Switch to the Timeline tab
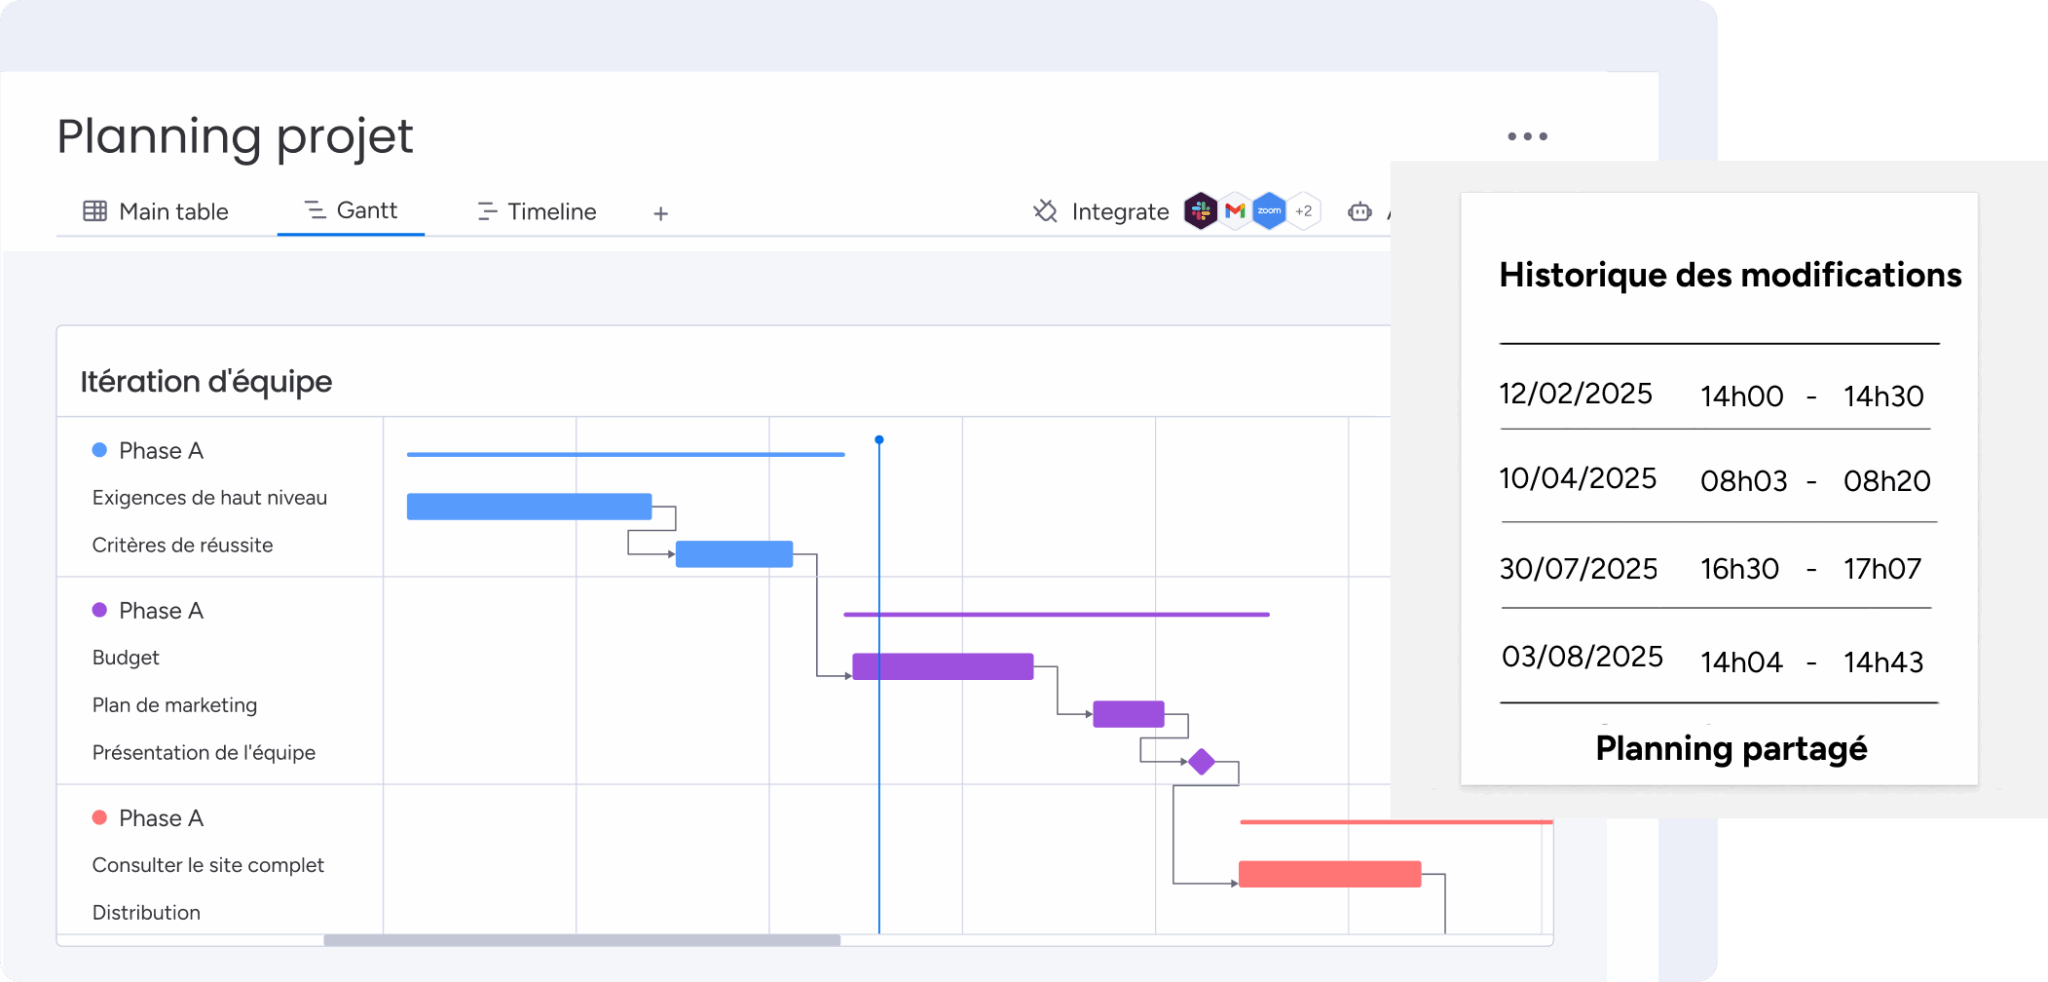This screenshot has width=2048, height=982. pos(537,211)
